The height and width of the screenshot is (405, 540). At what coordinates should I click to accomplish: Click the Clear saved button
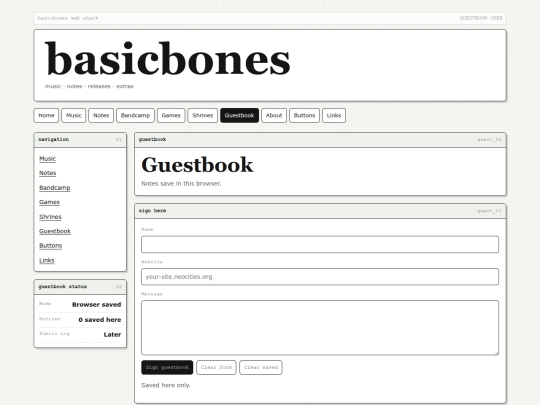click(x=261, y=367)
